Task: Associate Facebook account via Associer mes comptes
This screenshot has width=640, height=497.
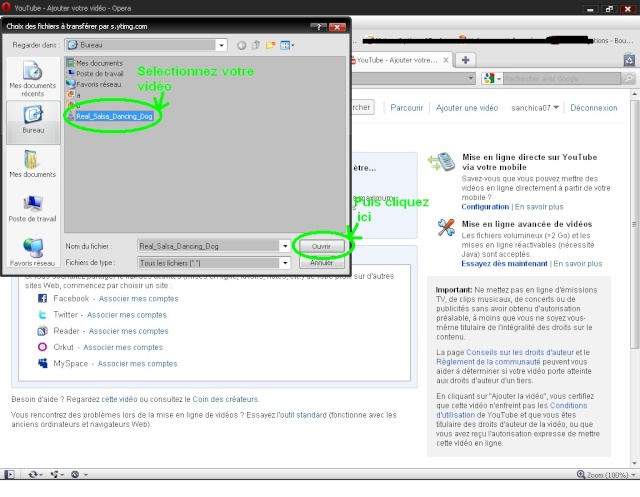Action: tap(138, 299)
